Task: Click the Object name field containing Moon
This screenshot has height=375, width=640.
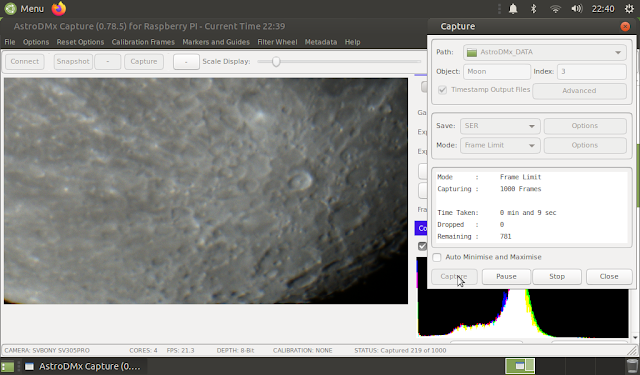Action: click(497, 71)
